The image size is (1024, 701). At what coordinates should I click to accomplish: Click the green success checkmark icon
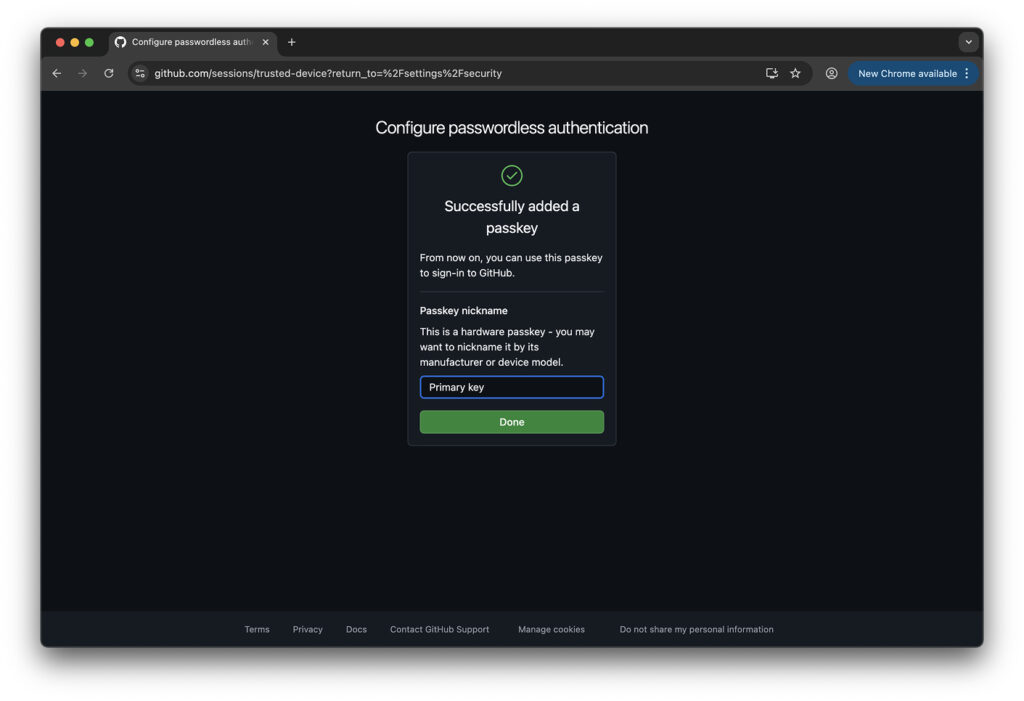pyautogui.click(x=511, y=175)
